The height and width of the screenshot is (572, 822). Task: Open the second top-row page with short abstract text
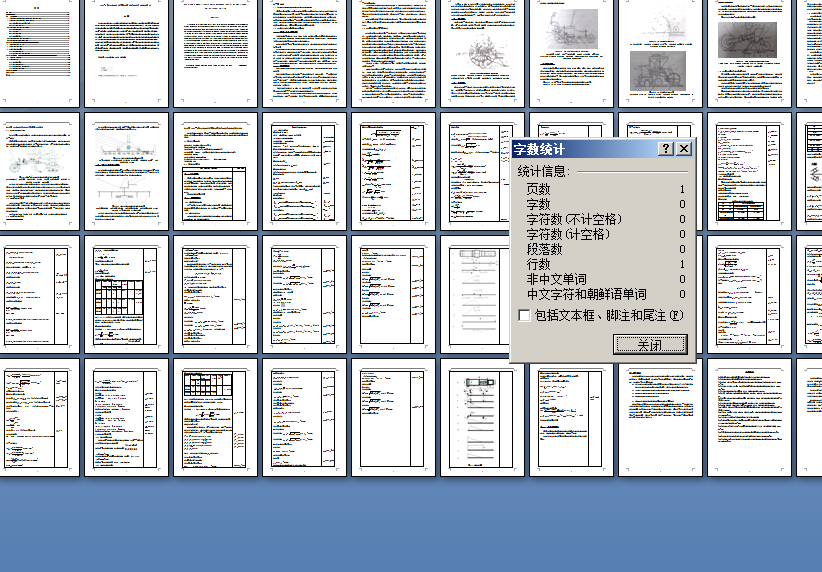(126, 52)
